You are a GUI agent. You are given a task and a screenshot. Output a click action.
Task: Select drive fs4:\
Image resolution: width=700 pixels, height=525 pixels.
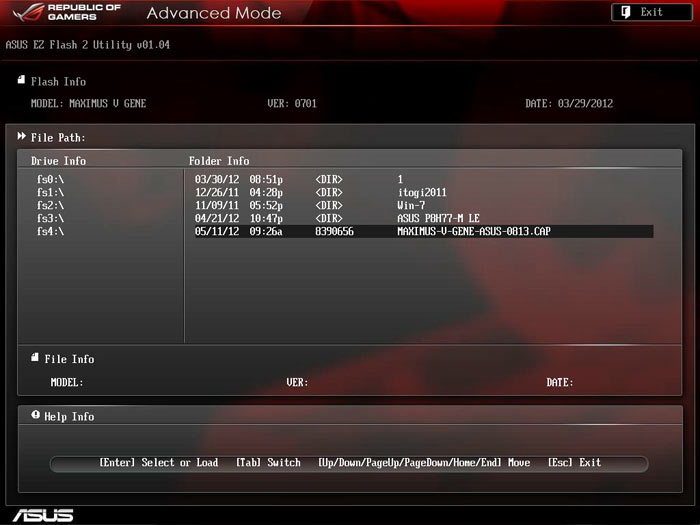(50, 231)
